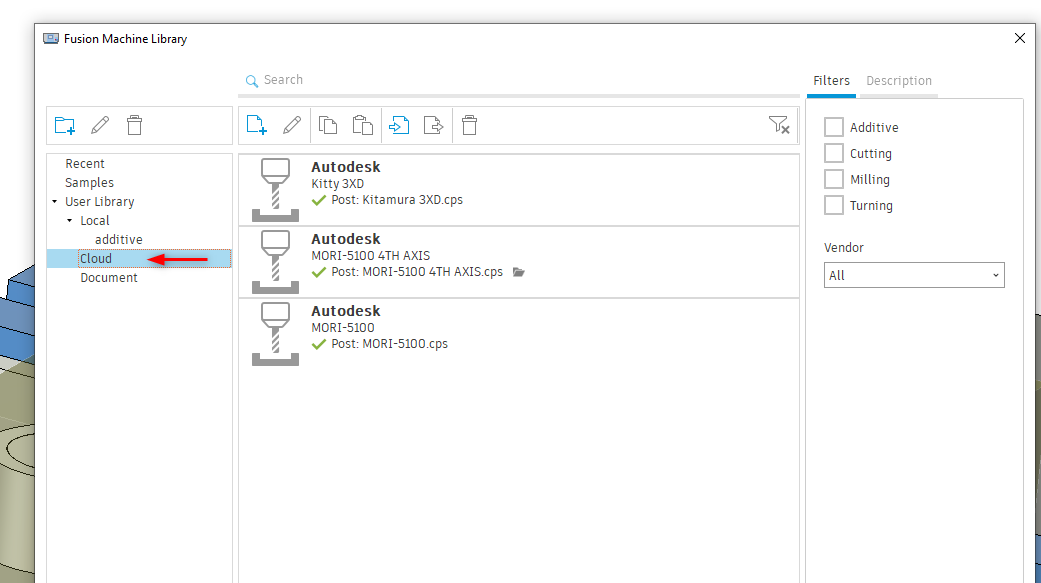Import a machine file
This screenshot has height=583, width=1041.
[x=398, y=125]
